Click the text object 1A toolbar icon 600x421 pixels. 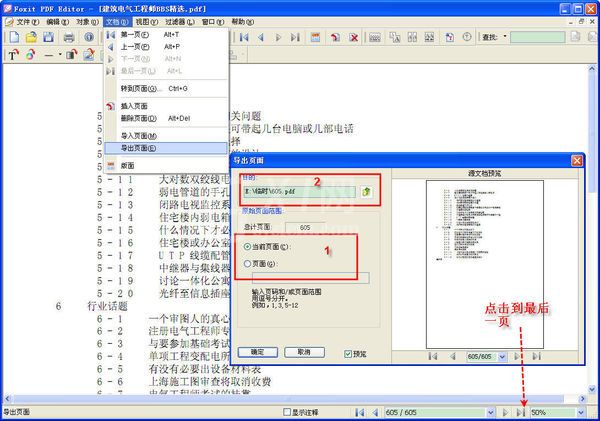(x=395, y=37)
